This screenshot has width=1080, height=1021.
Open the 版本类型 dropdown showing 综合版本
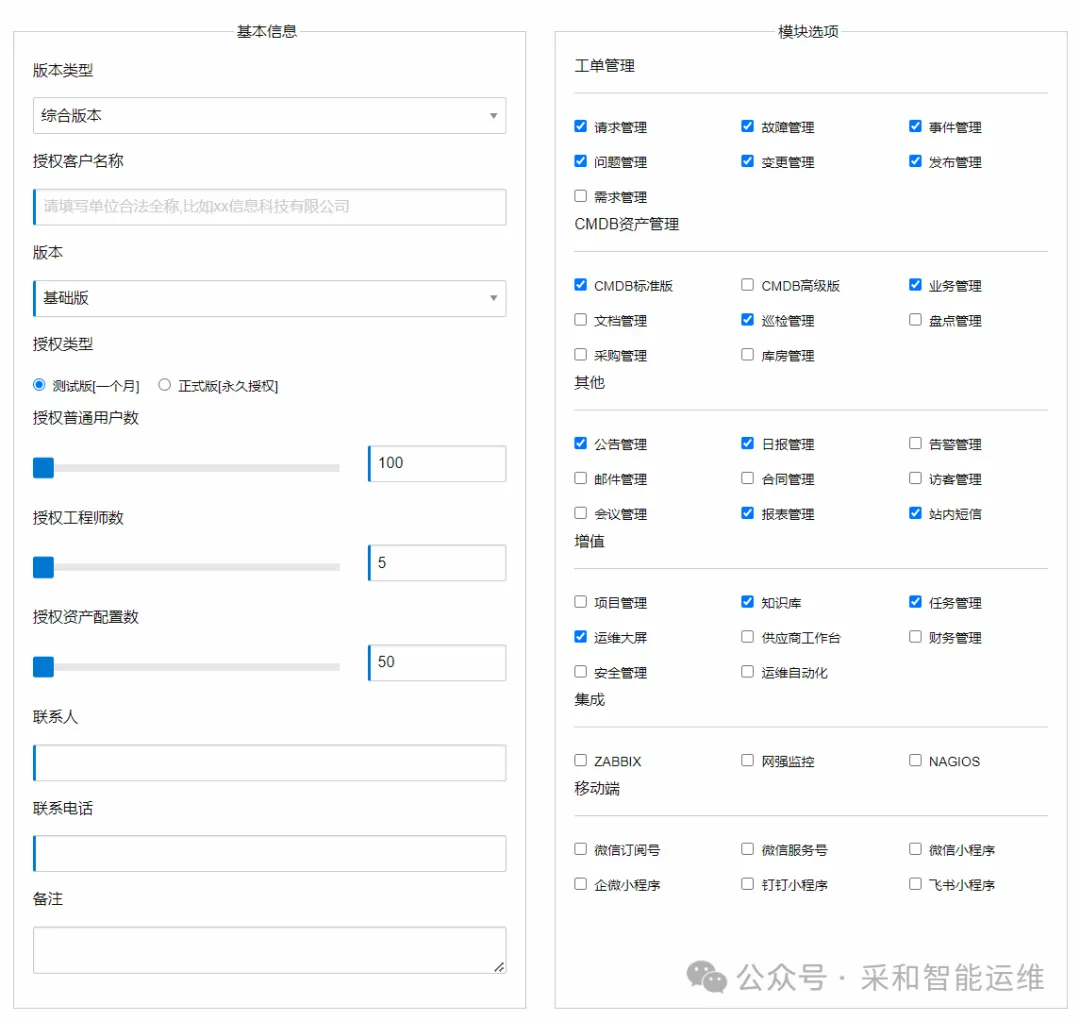[x=269, y=116]
